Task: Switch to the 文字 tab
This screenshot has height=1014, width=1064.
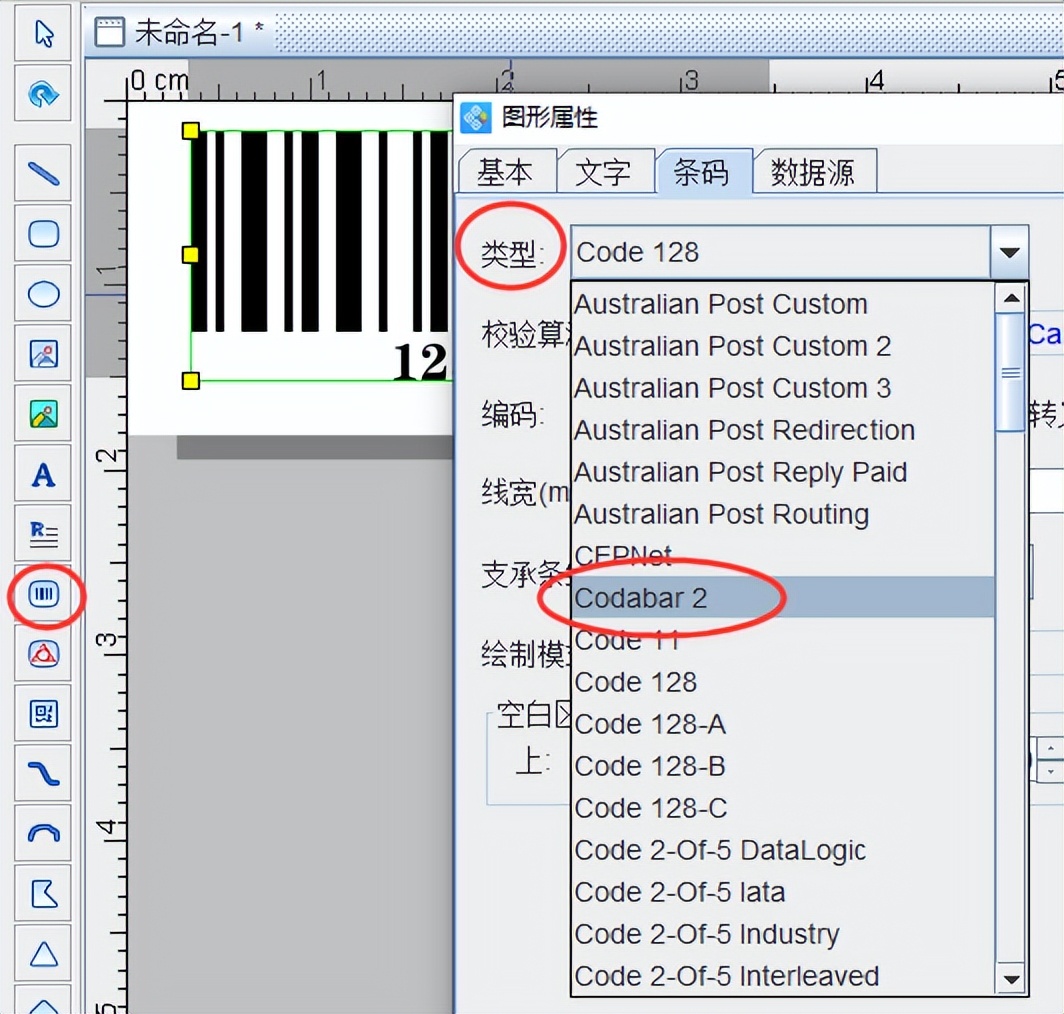Action: (606, 171)
